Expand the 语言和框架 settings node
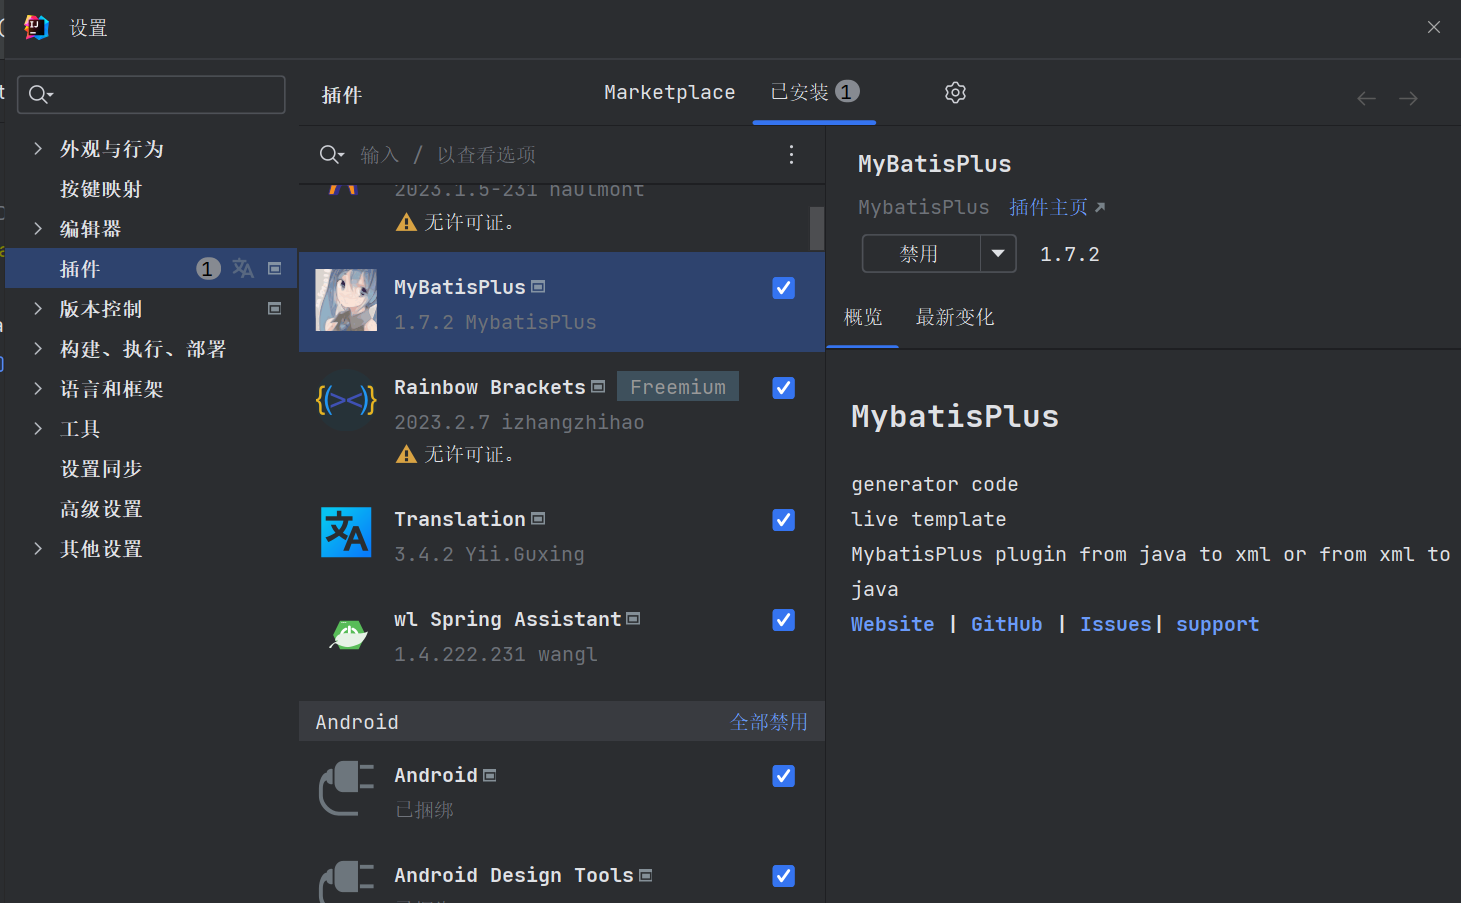Screen dimensions: 1461x903 38,388
